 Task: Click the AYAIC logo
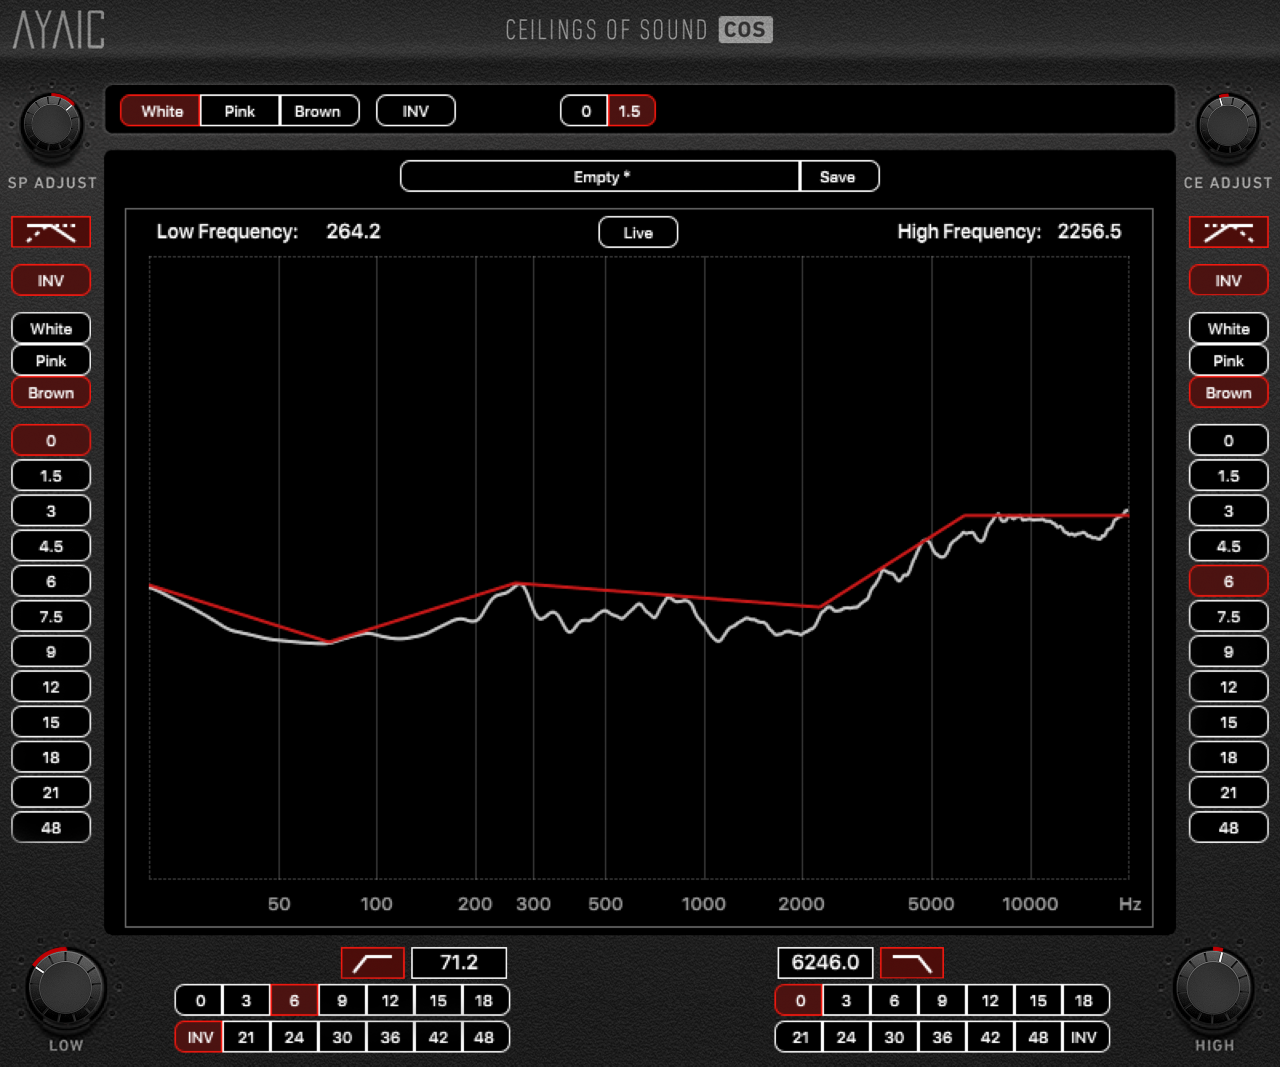point(59,30)
